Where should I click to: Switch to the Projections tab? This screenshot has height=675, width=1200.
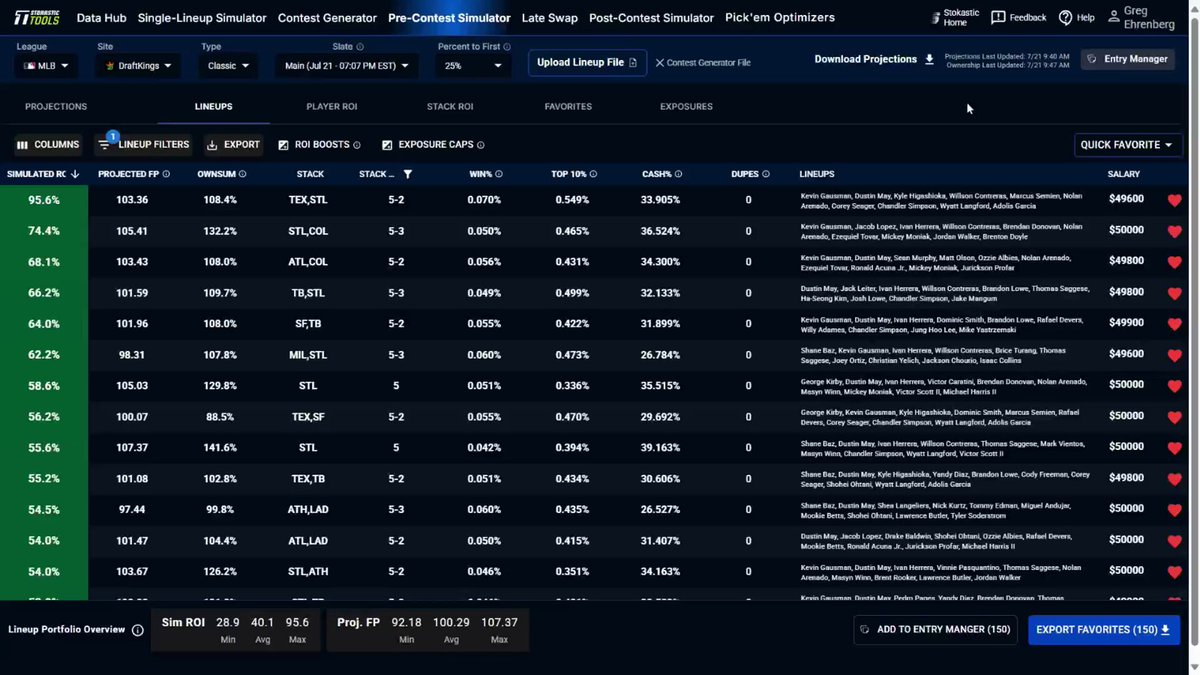[x=56, y=107]
